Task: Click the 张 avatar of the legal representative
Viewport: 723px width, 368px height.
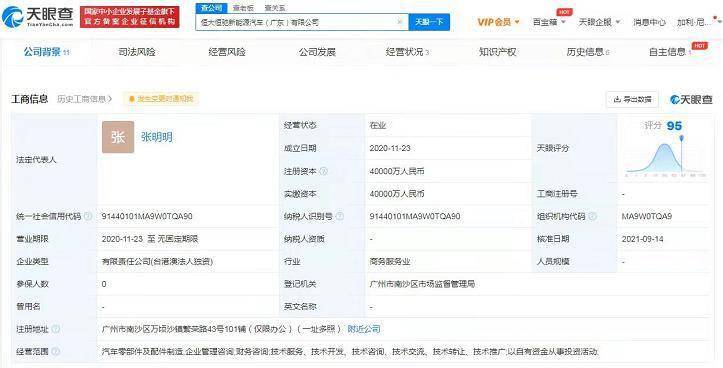Action: point(118,137)
